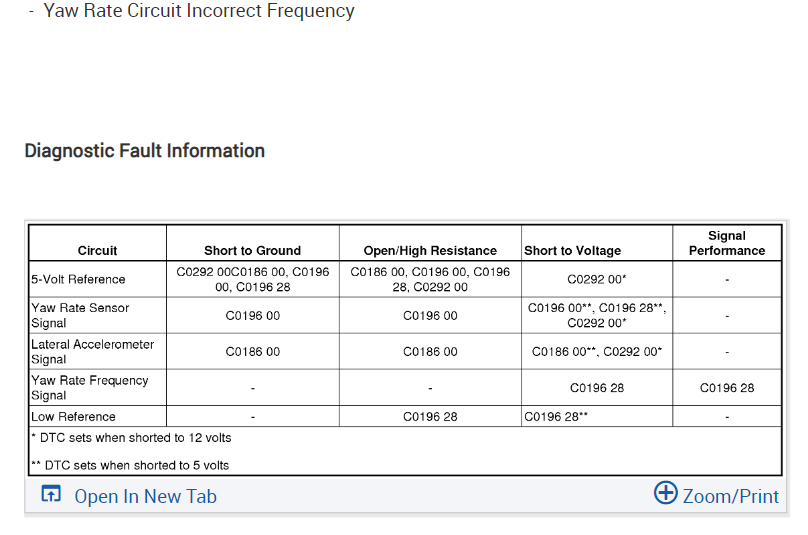This screenshot has height=535, width=808.
Task: Click the Circuit column header
Action: 97,251
